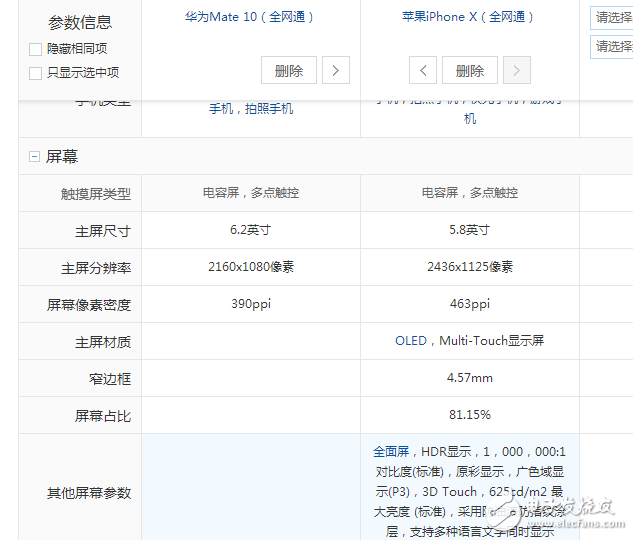Open the 手机，拍照手机 link under Mate 10
633x540 pixels.
click(x=251, y=109)
